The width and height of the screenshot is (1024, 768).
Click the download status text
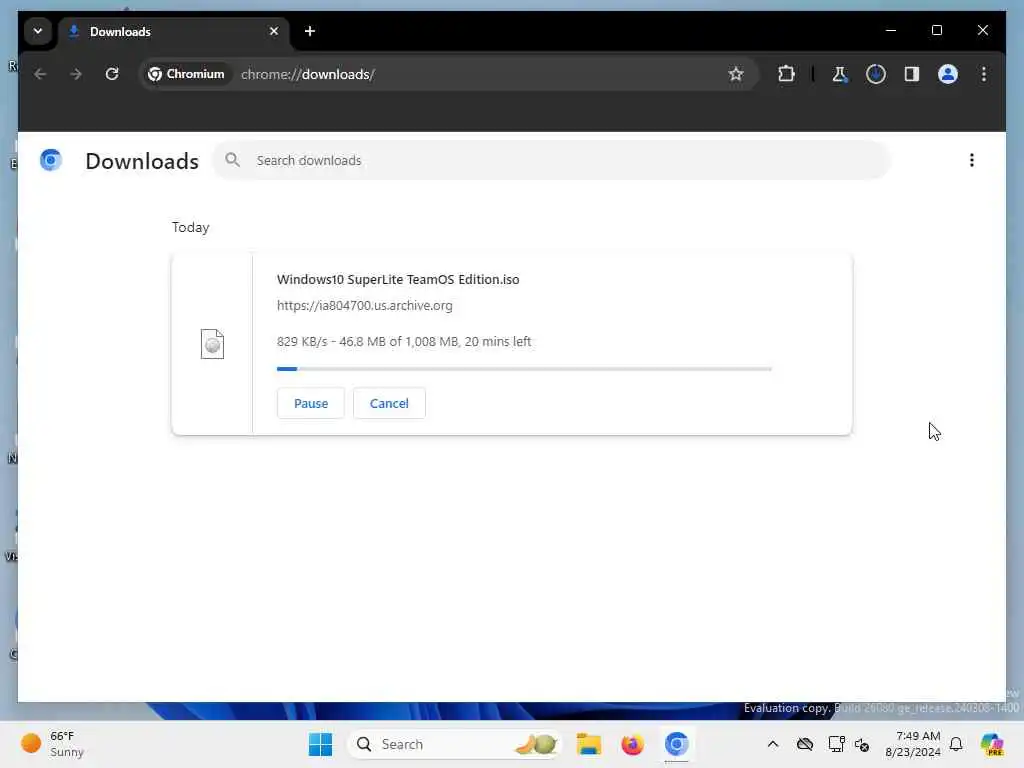[404, 342]
